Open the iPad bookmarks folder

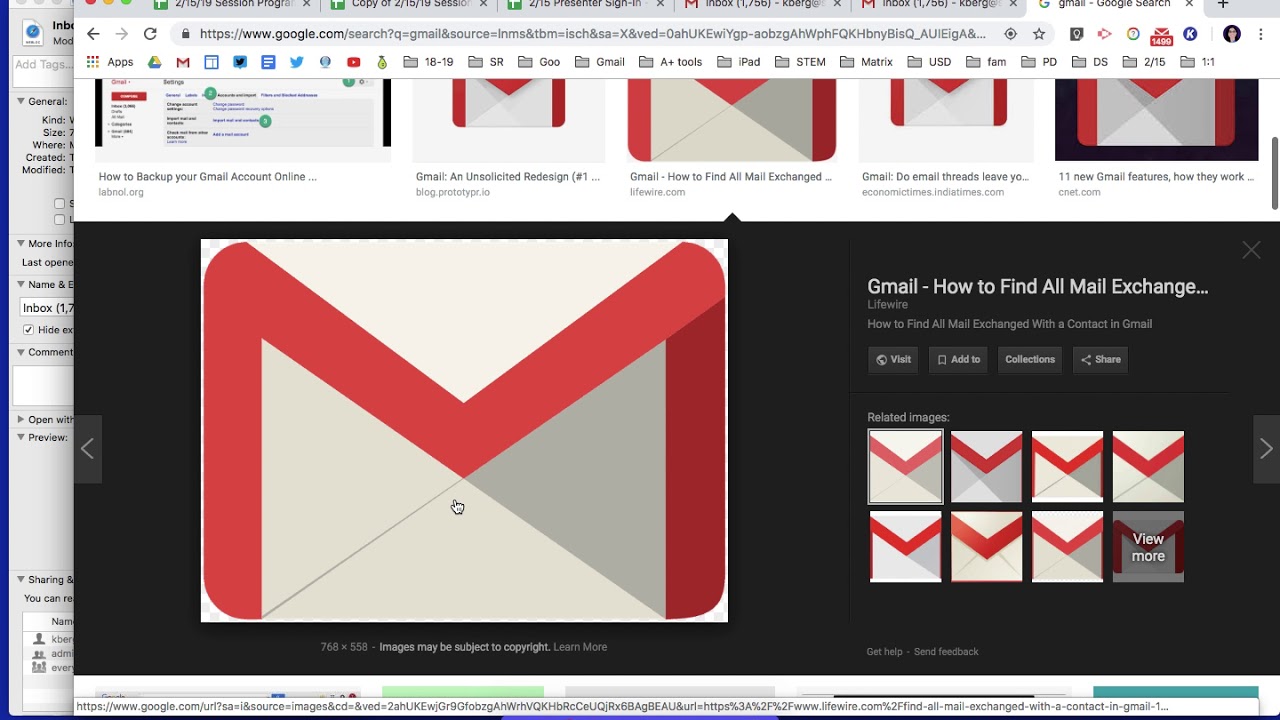738,62
